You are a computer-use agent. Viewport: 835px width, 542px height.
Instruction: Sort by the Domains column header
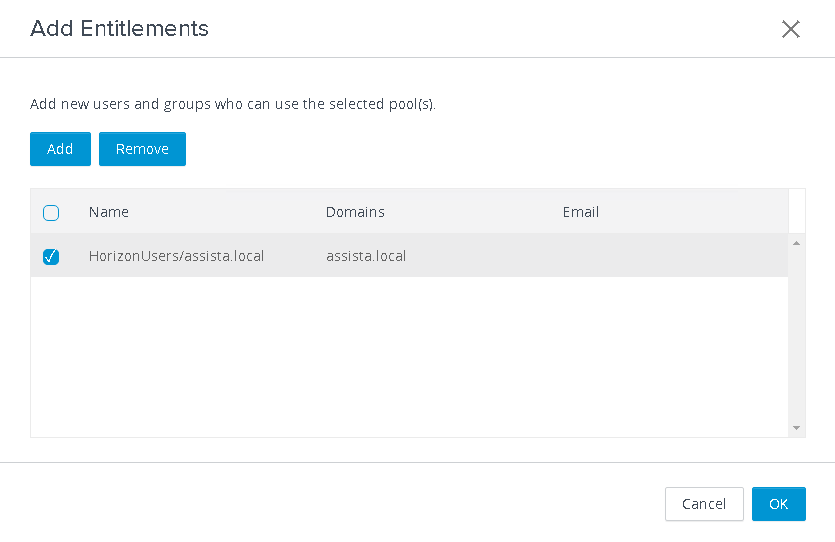pyautogui.click(x=355, y=212)
